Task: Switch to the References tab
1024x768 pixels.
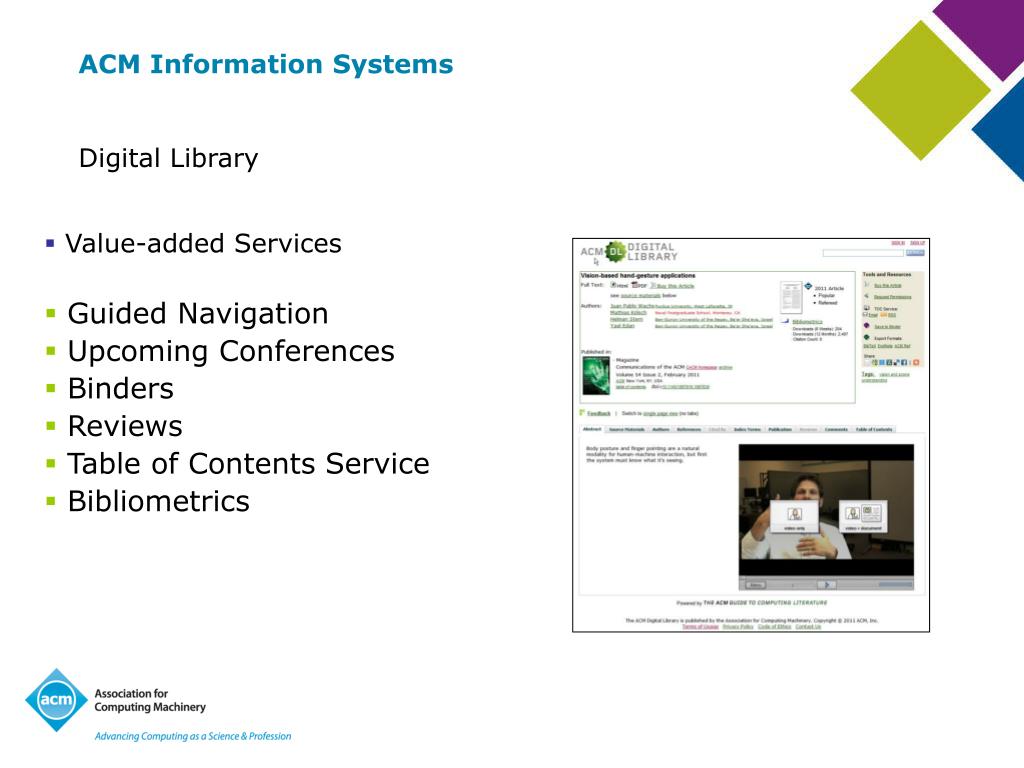Action: click(689, 429)
